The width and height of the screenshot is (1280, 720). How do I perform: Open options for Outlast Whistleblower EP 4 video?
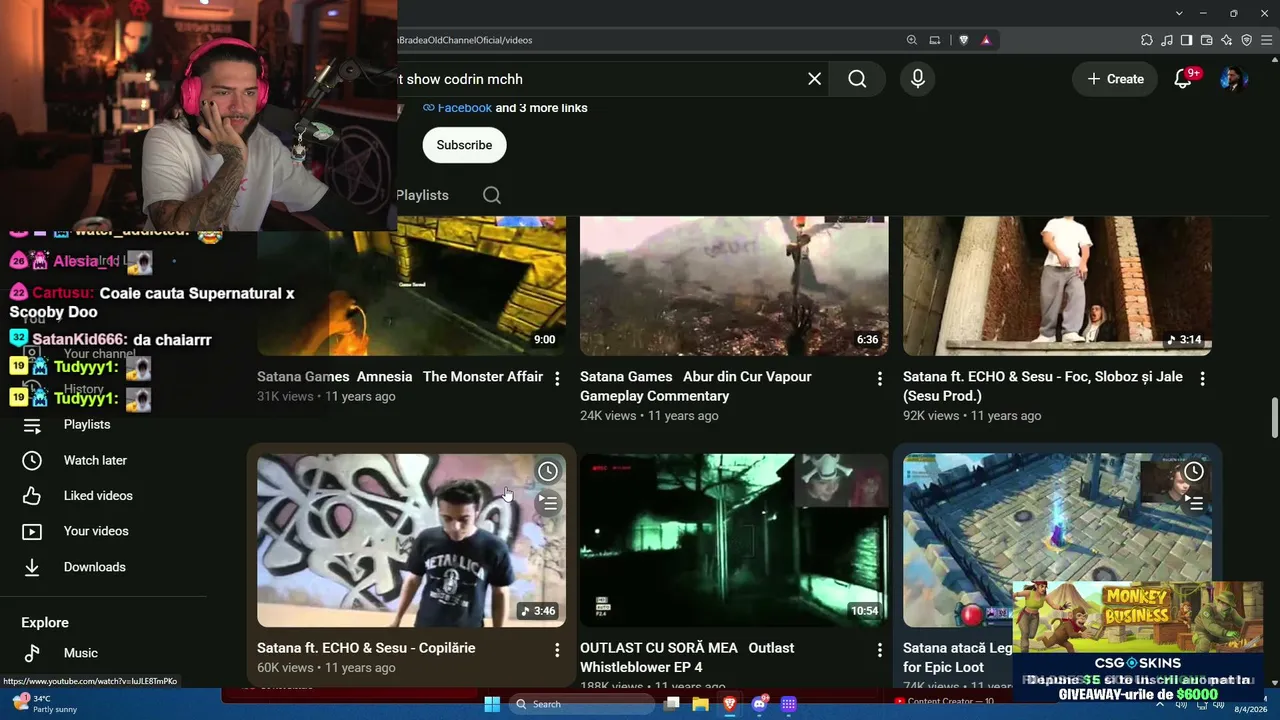coord(880,650)
